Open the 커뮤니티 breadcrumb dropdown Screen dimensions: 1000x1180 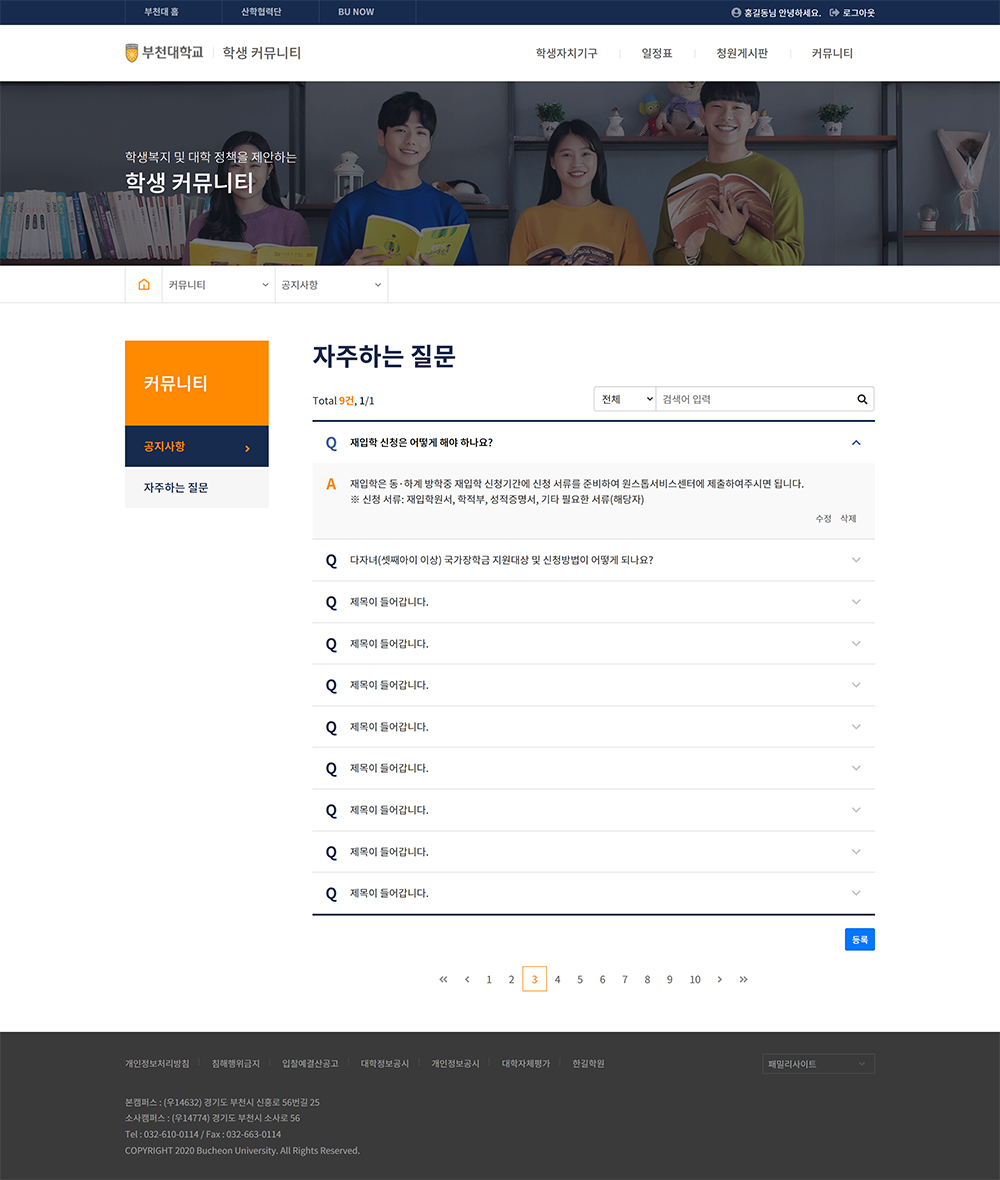[218, 284]
